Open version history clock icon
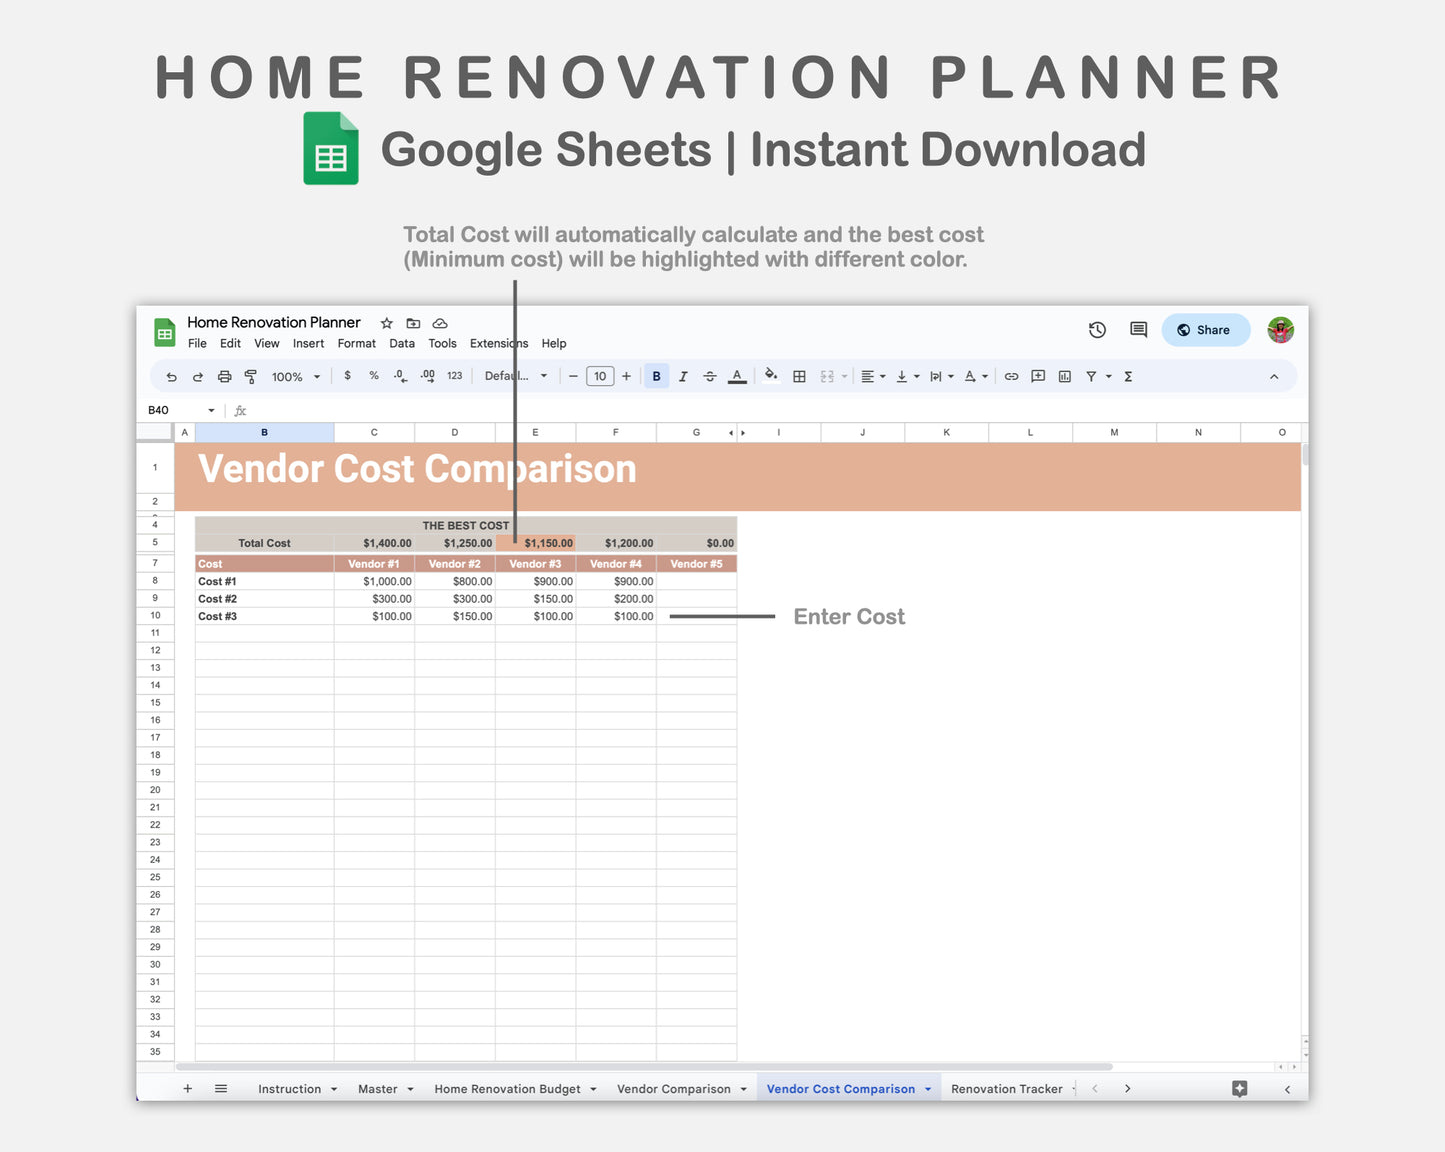This screenshot has height=1152, width=1445. (x=1097, y=329)
